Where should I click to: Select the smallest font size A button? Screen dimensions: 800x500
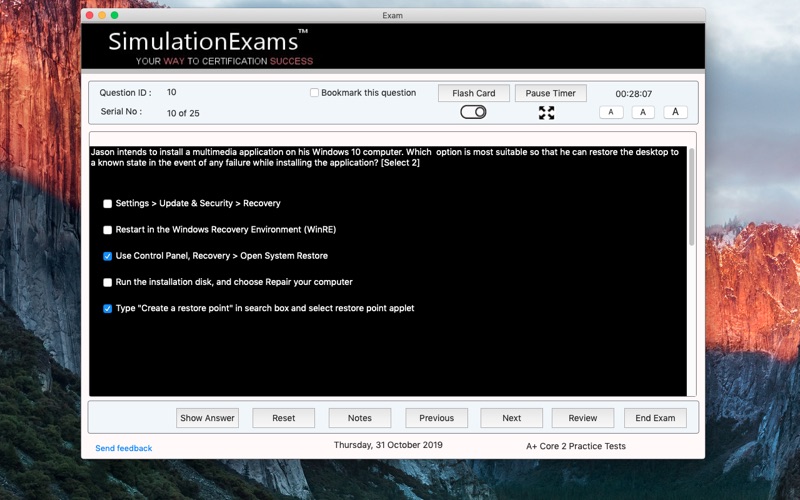point(611,112)
